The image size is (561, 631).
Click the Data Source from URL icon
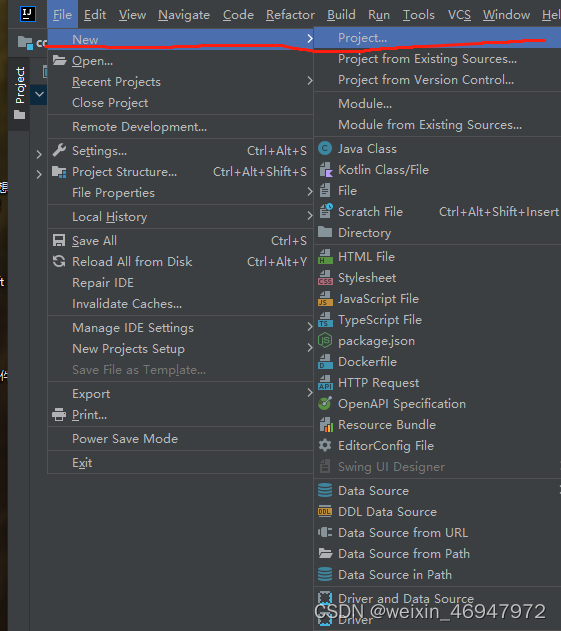coord(325,532)
